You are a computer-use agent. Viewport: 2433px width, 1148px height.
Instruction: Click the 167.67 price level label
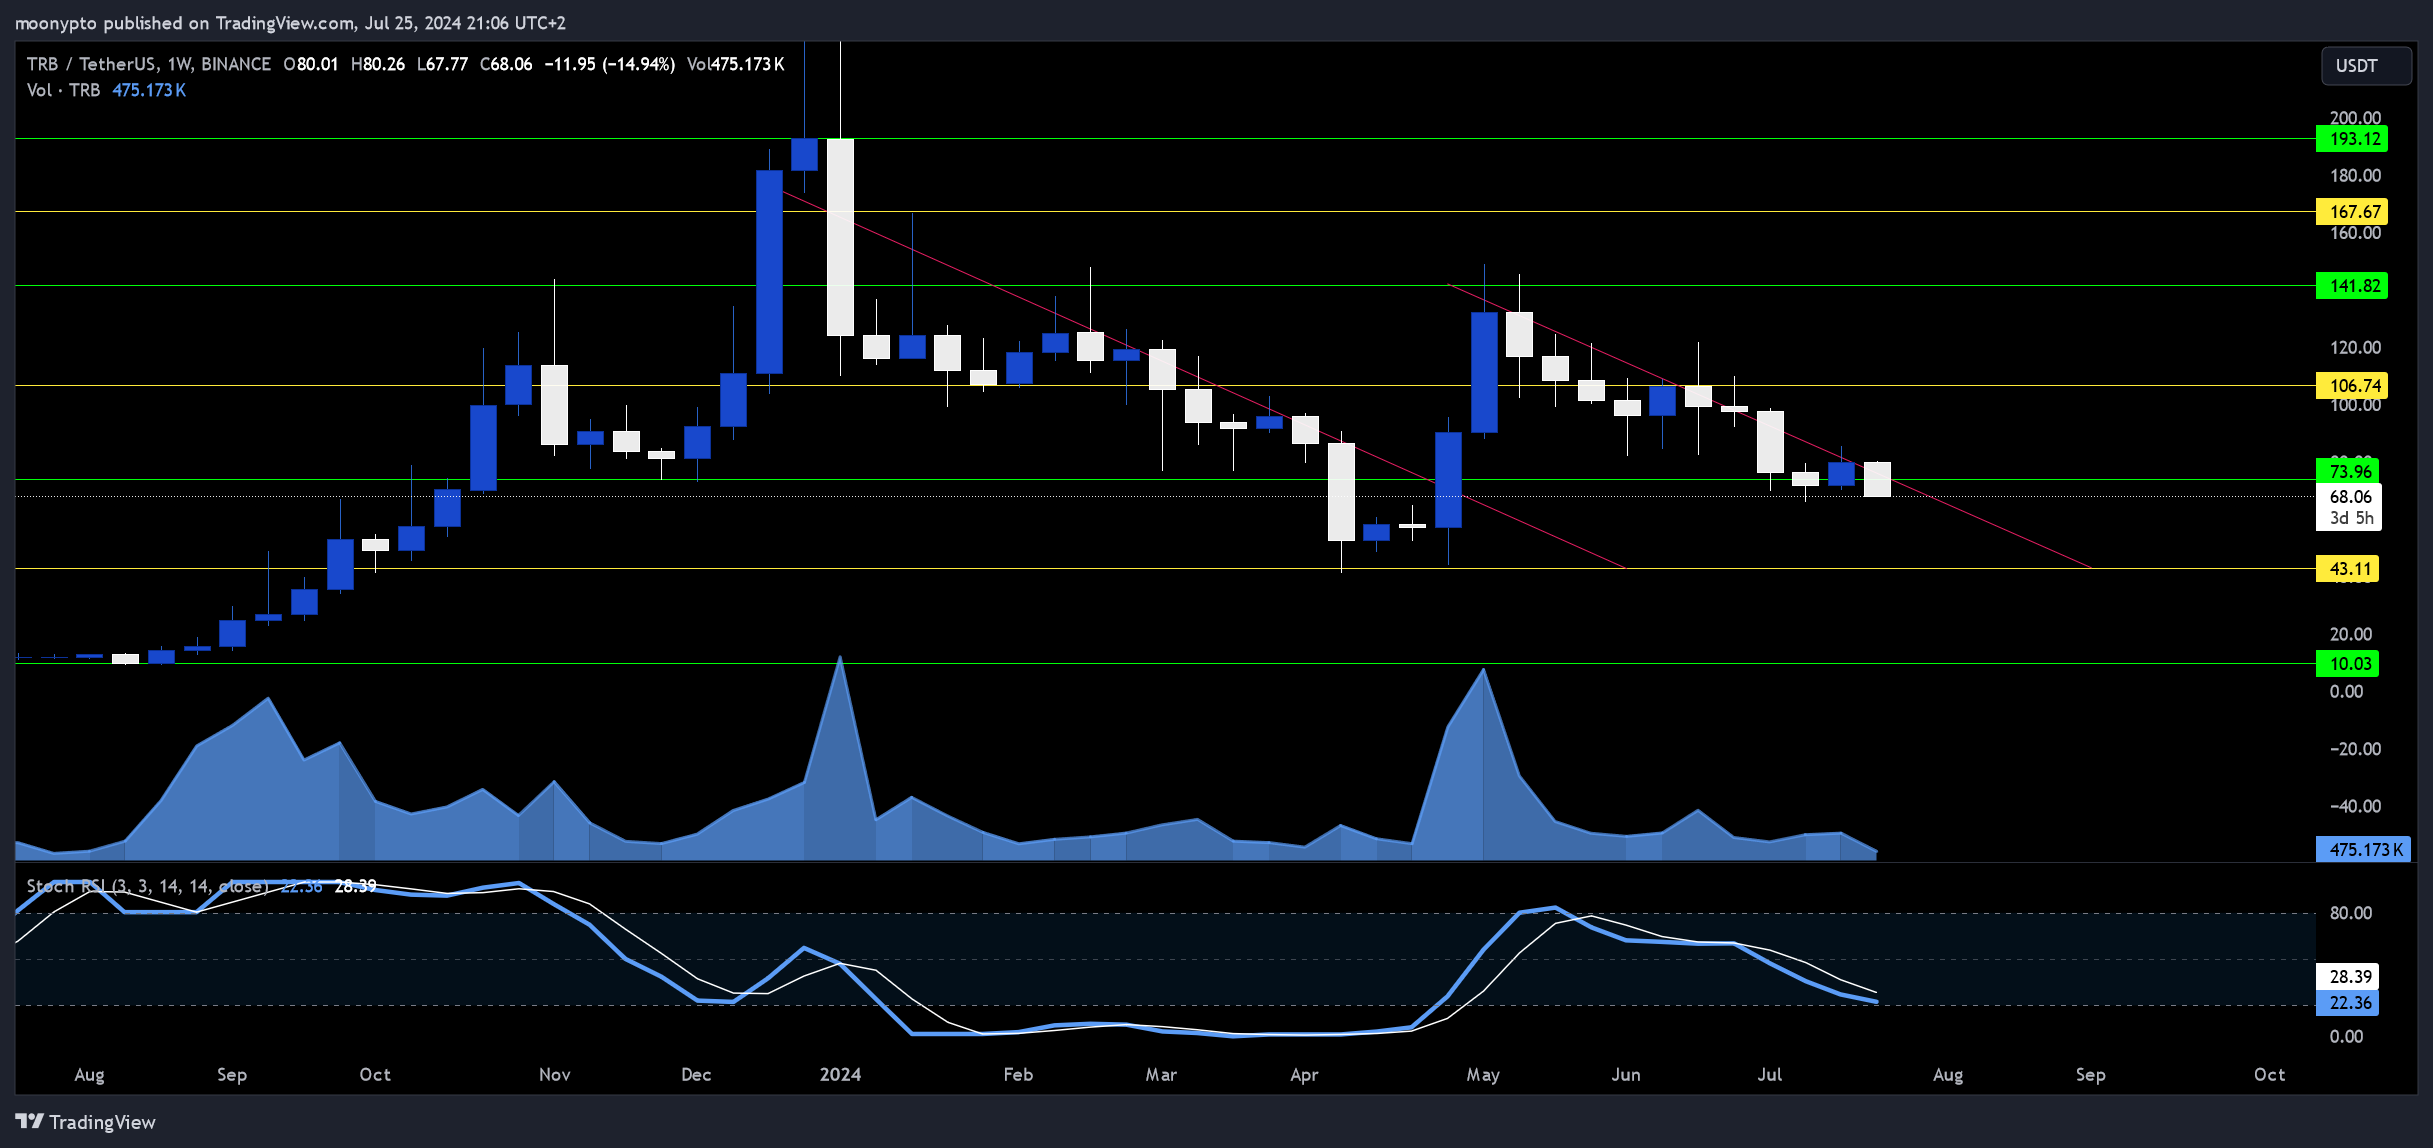(2351, 211)
